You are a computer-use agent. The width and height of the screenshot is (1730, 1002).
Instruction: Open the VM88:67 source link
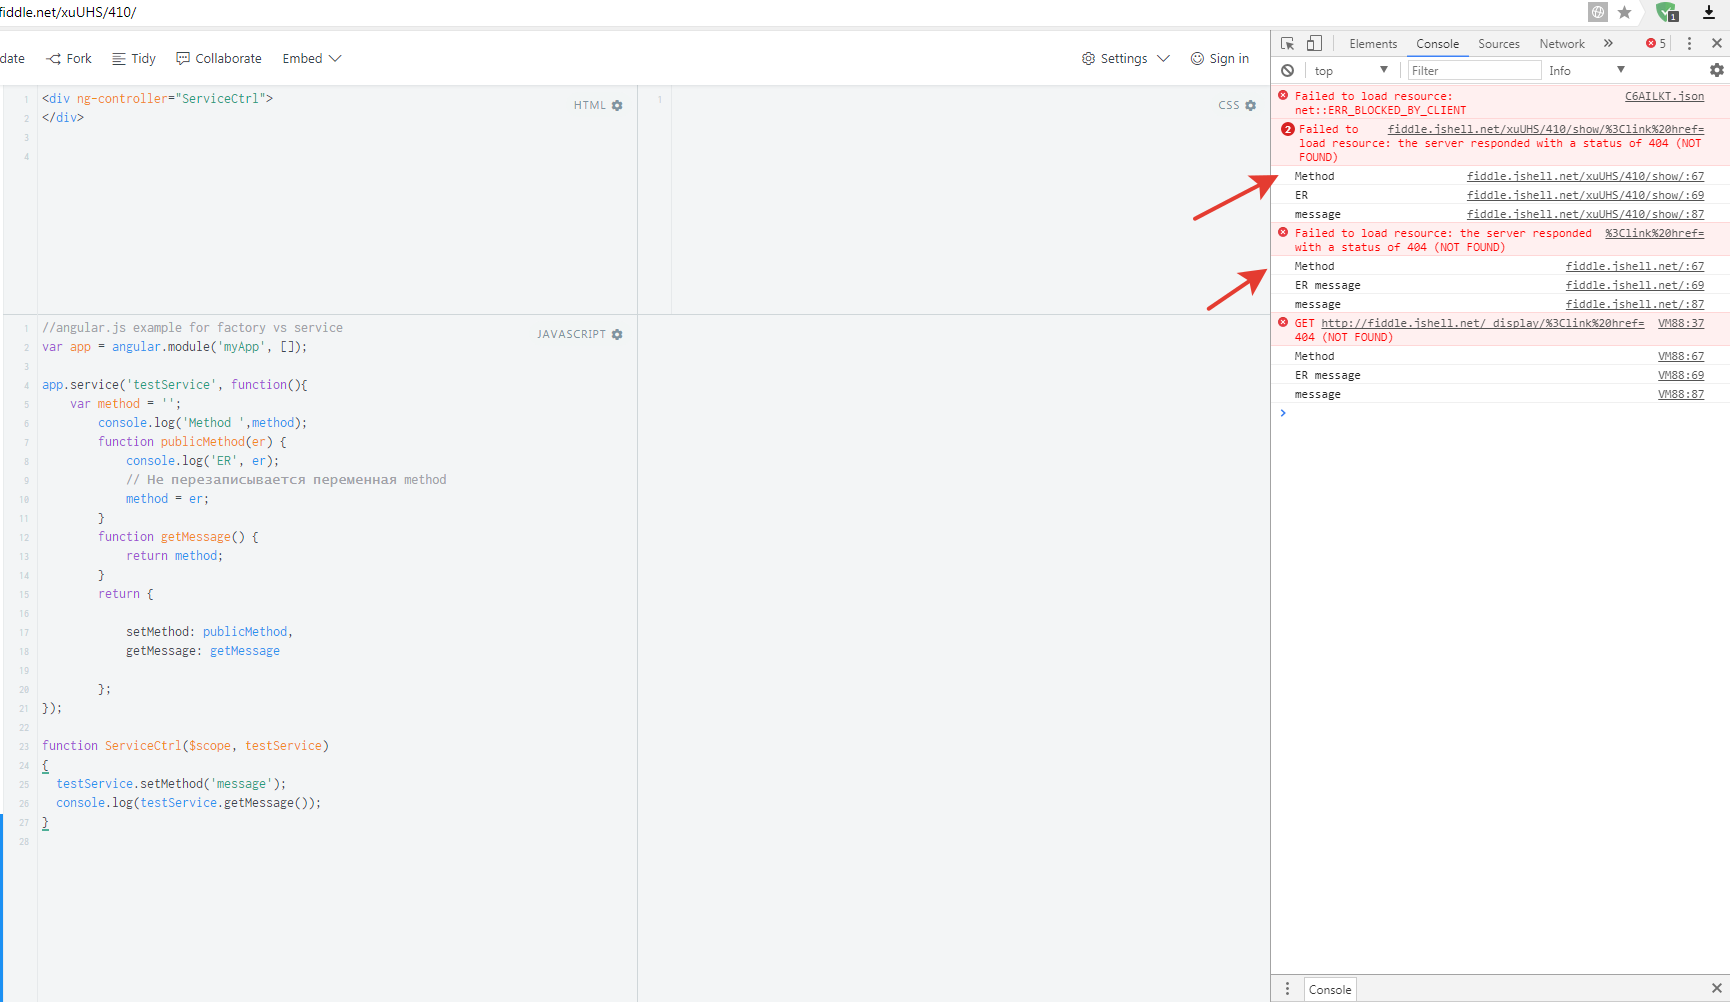(x=1681, y=357)
